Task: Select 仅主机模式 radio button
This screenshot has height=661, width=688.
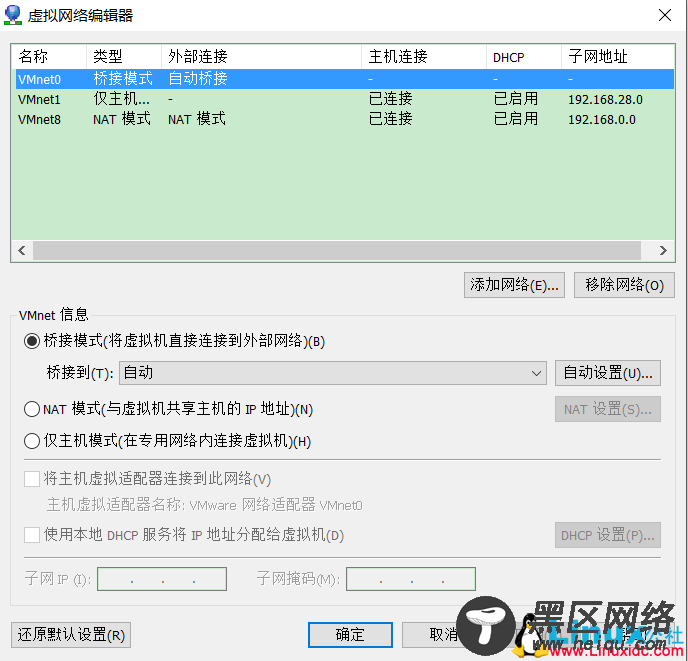Action: (32, 441)
